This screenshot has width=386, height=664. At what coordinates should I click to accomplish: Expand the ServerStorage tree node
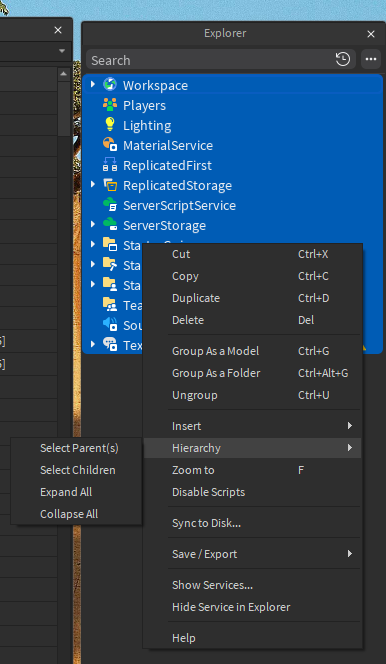click(93, 224)
